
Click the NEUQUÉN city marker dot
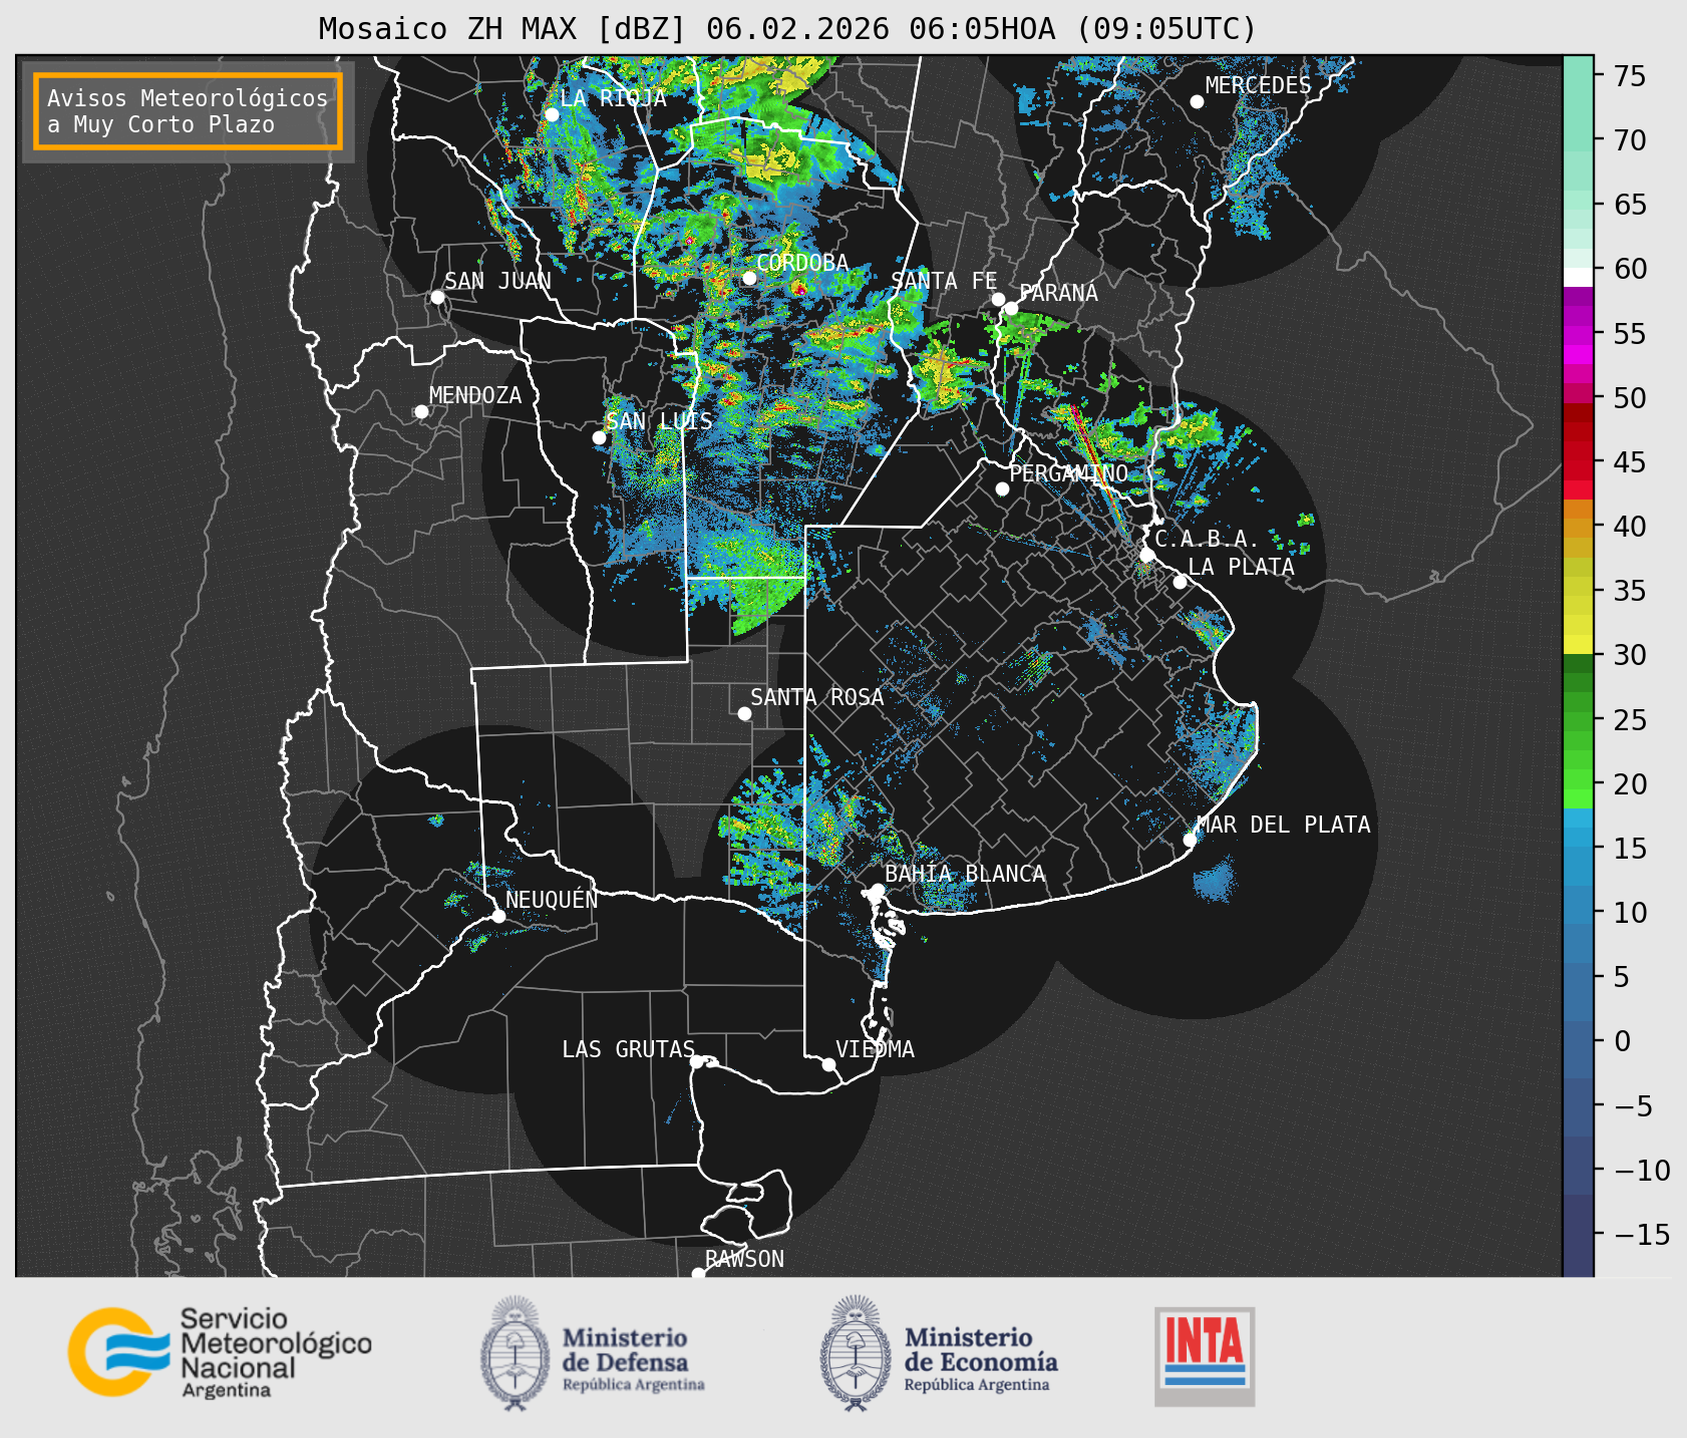tap(498, 916)
